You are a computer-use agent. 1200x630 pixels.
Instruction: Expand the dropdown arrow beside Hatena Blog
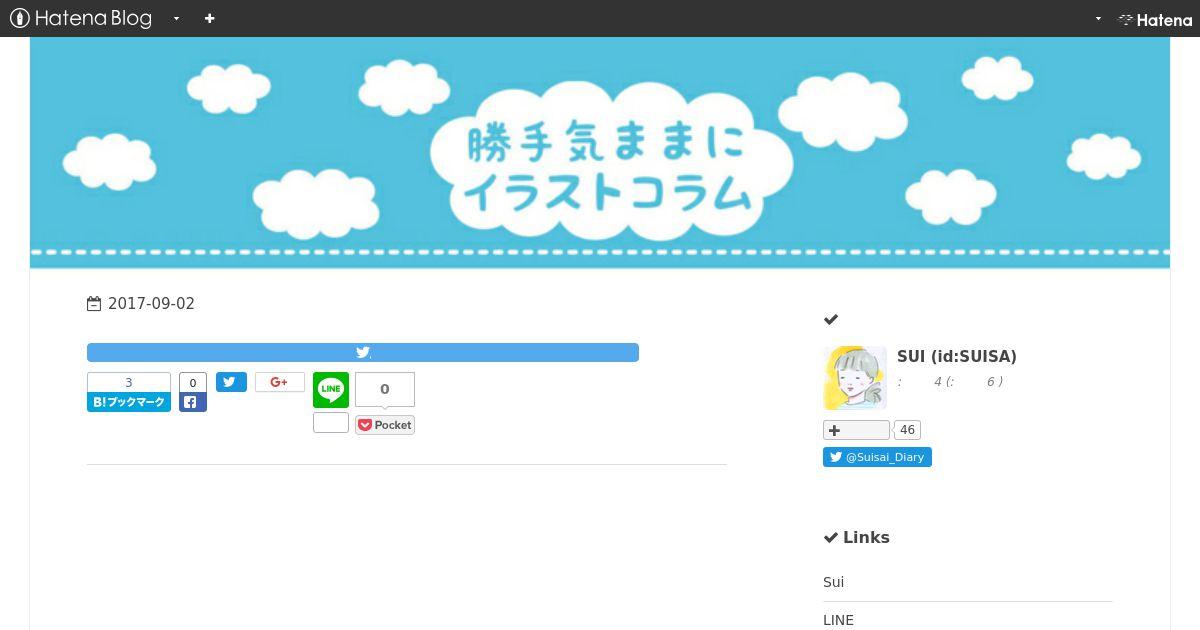[176, 18]
